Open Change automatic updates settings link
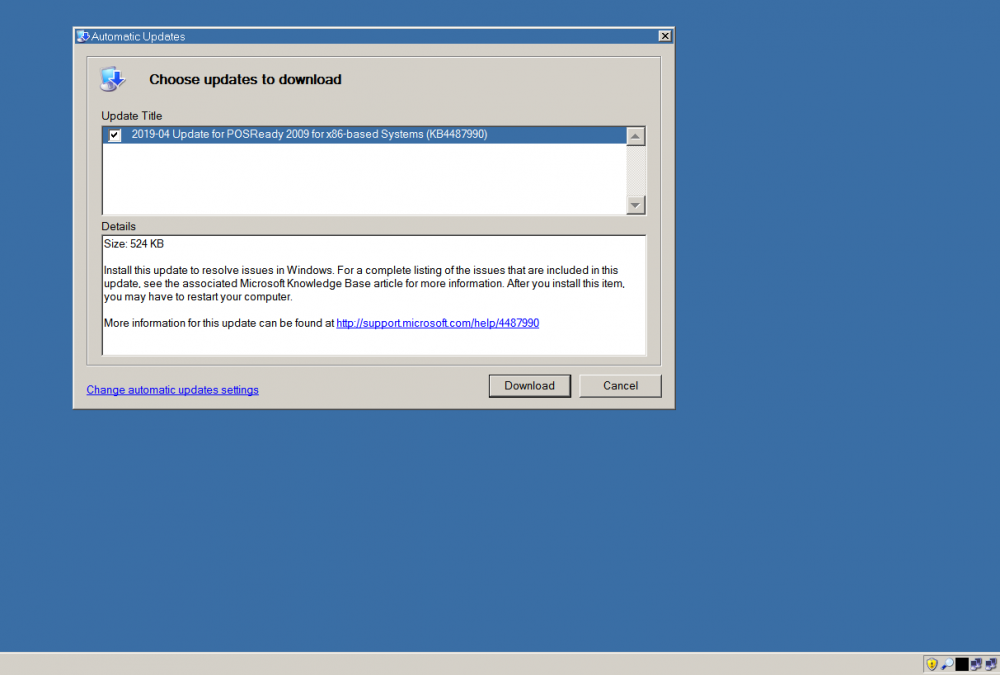The image size is (1000, 675). tap(172, 390)
